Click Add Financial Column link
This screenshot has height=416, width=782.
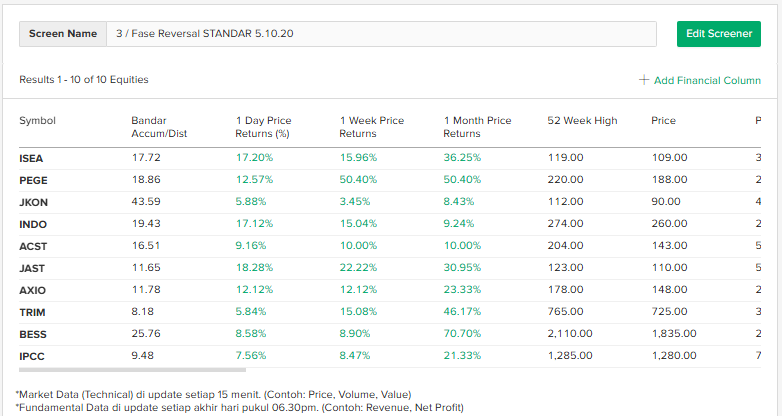(707, 80)
